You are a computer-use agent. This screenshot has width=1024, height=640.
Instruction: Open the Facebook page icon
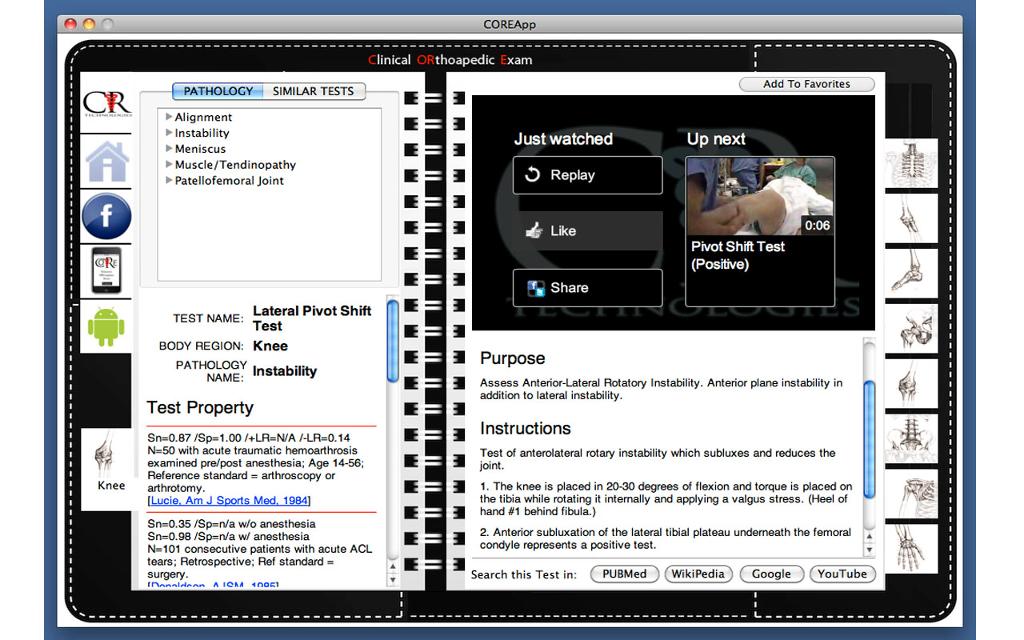[x=107, y=216]
